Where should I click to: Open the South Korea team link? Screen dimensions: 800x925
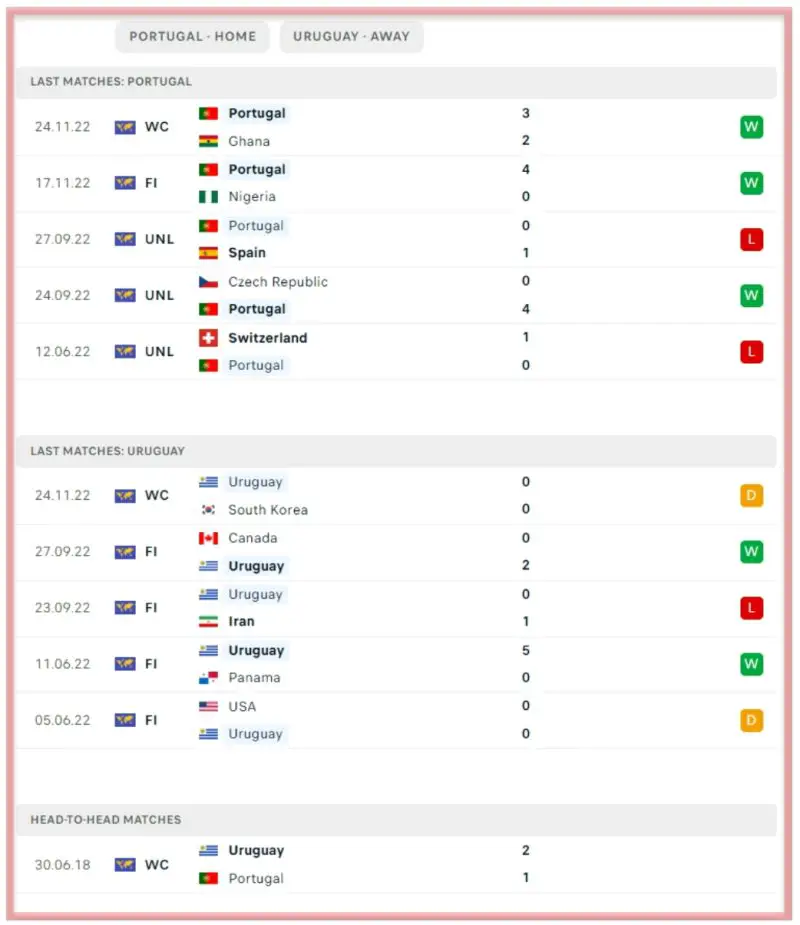point(268,510)
